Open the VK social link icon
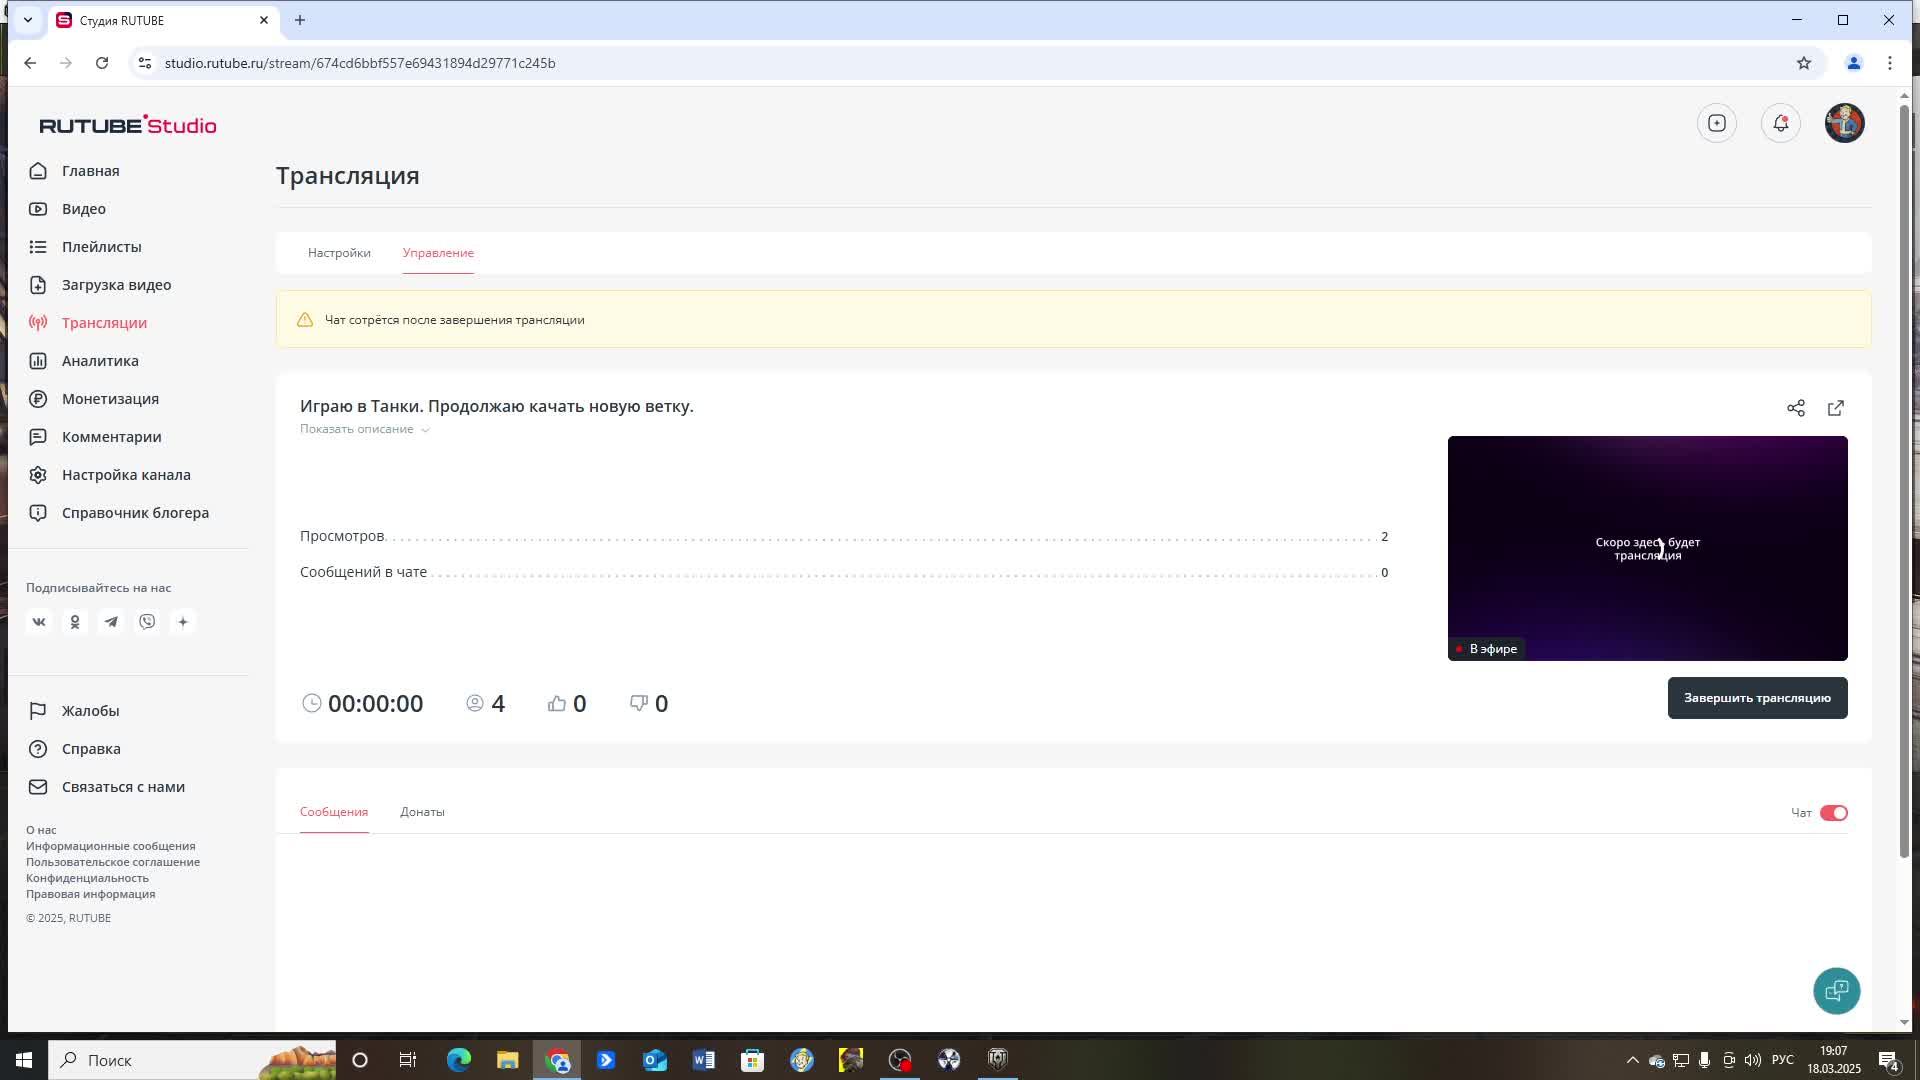 click(39, 622)
